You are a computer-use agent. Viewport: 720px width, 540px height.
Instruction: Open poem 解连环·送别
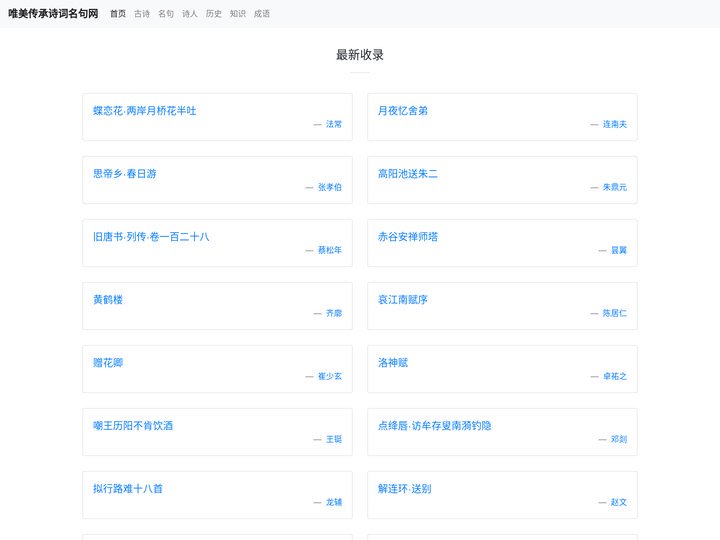[x=405, y=488]
